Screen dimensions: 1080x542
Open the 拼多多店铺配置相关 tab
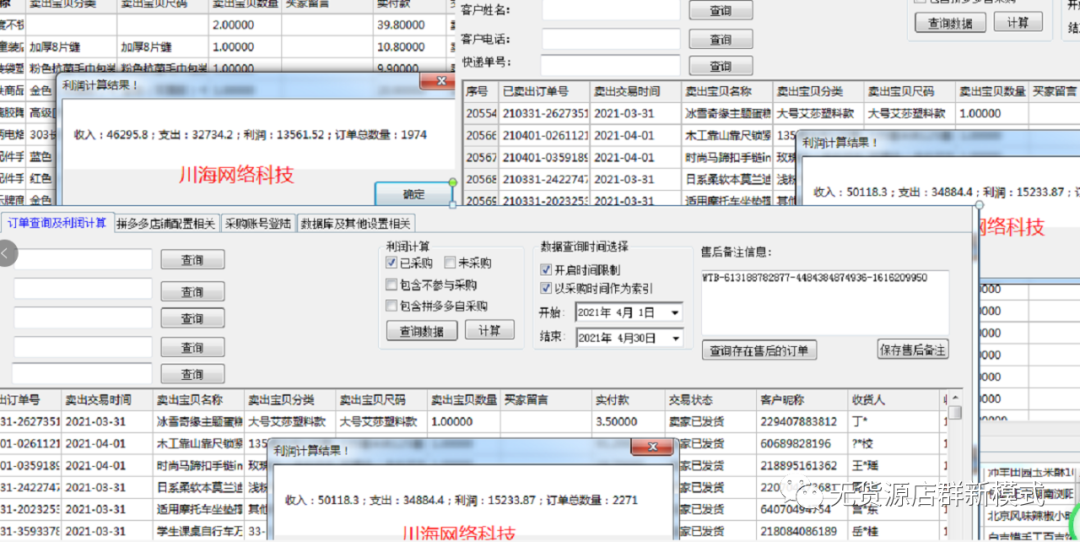click(x=166, y=223)
